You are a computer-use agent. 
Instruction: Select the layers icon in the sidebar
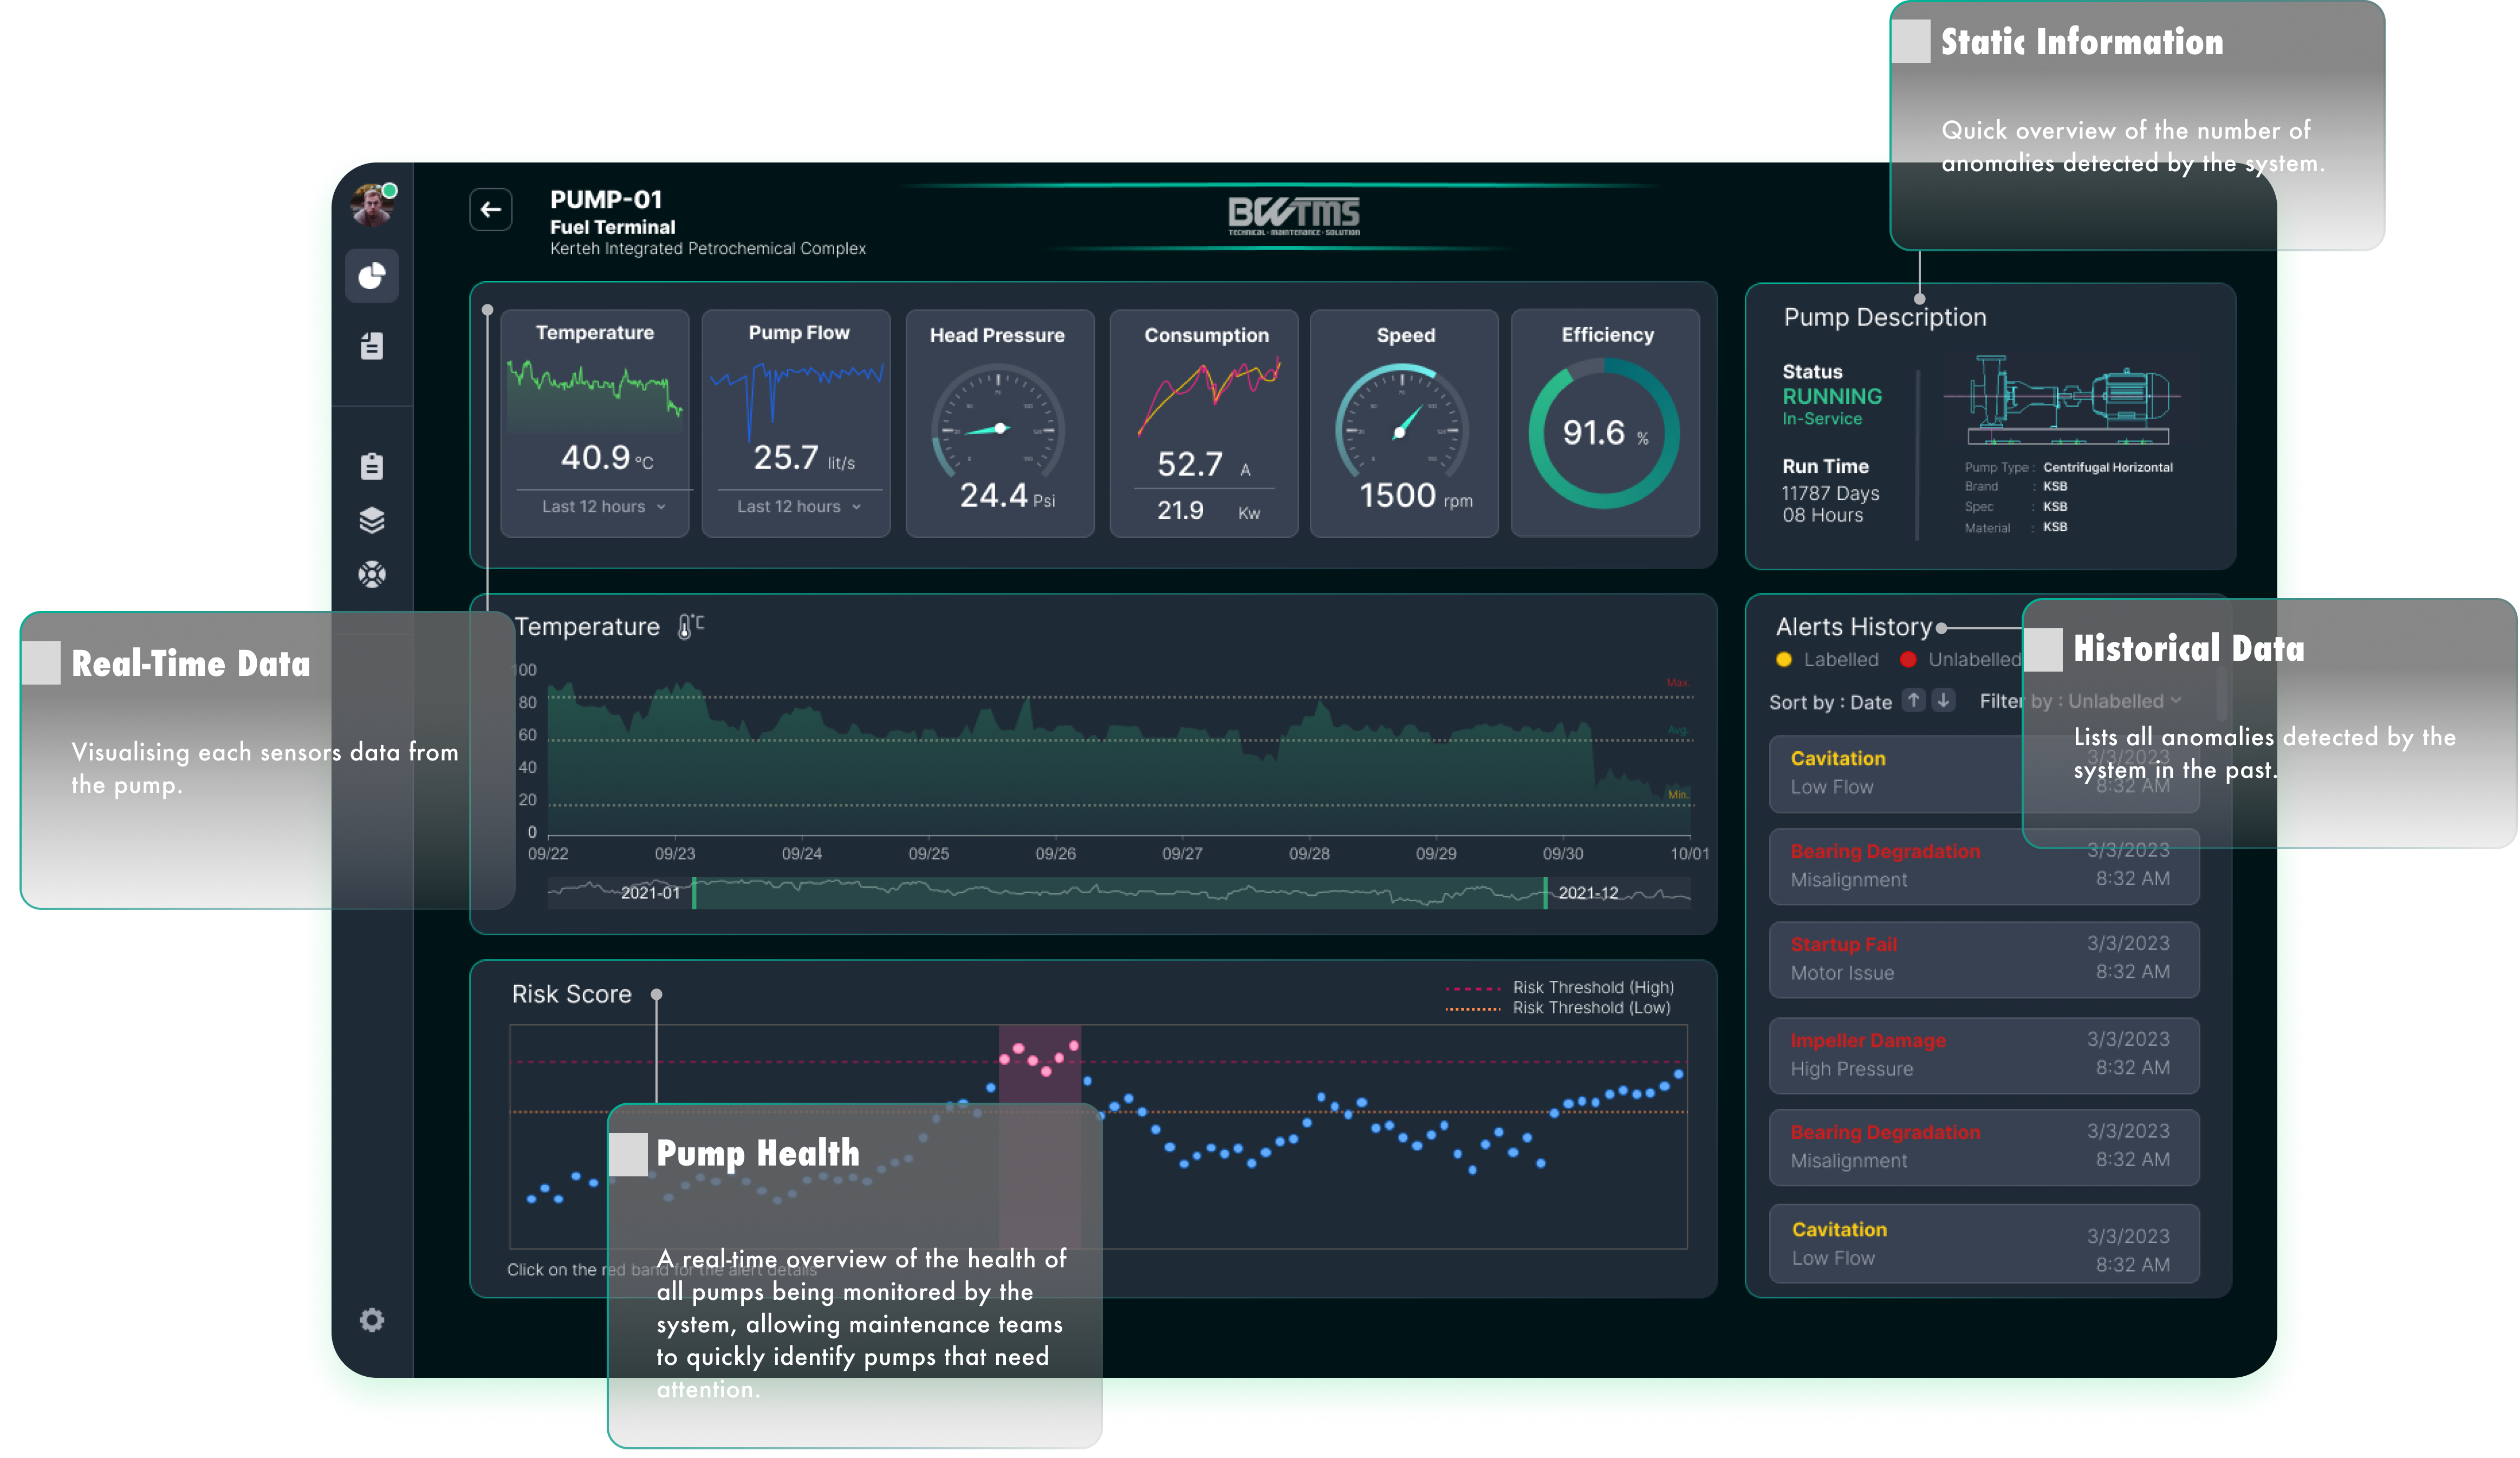coord(372,520)
